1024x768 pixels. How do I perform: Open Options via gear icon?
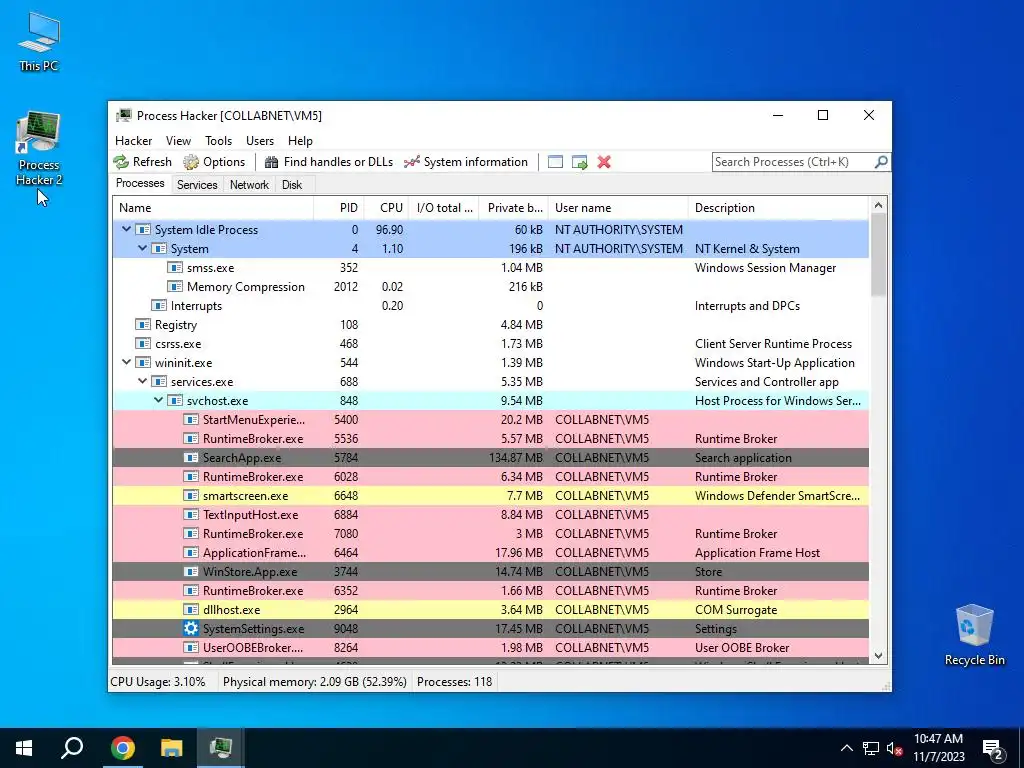pyautogui.click(x=191, y=162)
